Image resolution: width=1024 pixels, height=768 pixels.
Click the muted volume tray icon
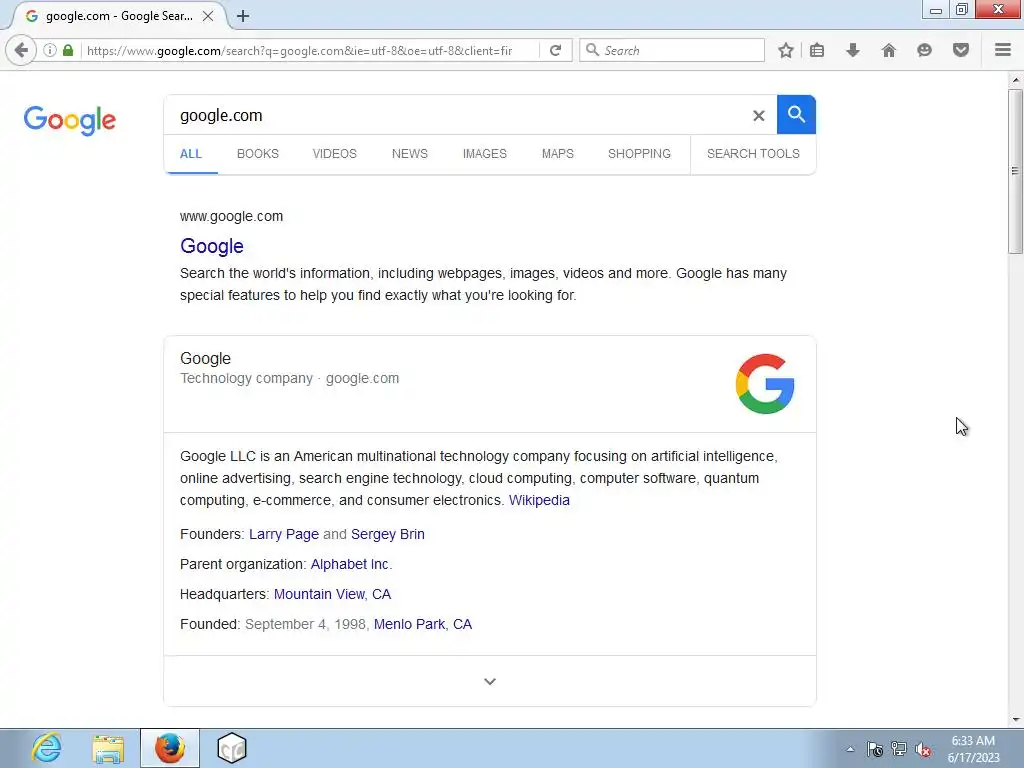pos(923,750)
